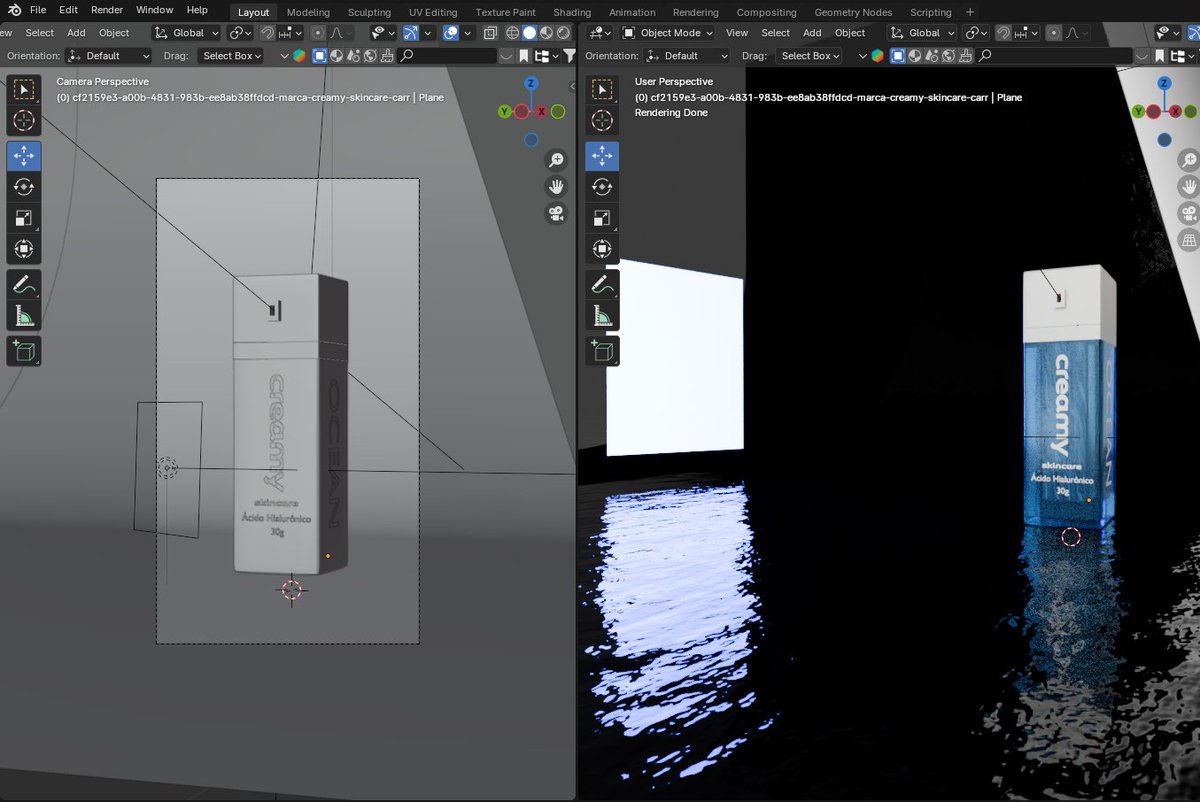
Task: Open Drag Select Box dropdown in right viewport
Action: click(x=808, y=56)
